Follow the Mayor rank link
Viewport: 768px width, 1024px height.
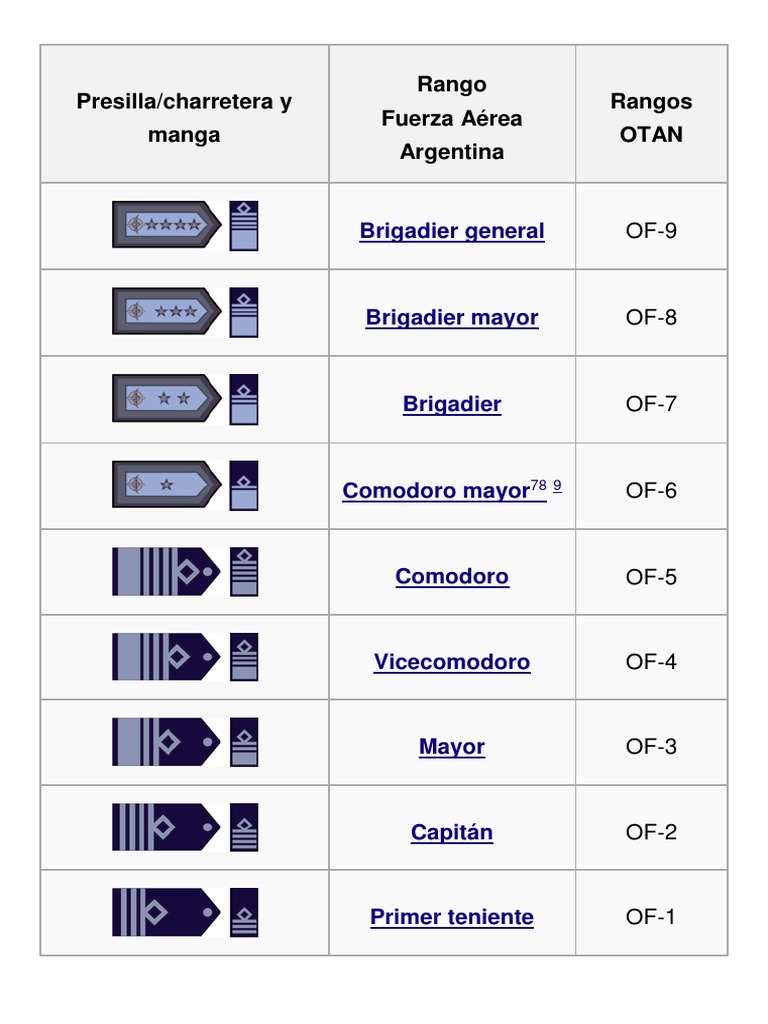[452, 747]
